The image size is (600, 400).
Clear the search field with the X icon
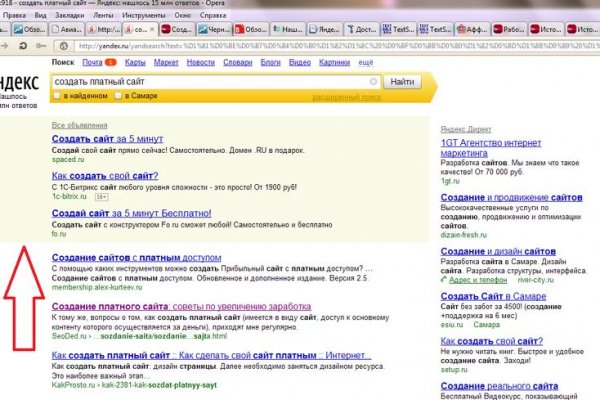pyautogui.click(x=373, y=81)
